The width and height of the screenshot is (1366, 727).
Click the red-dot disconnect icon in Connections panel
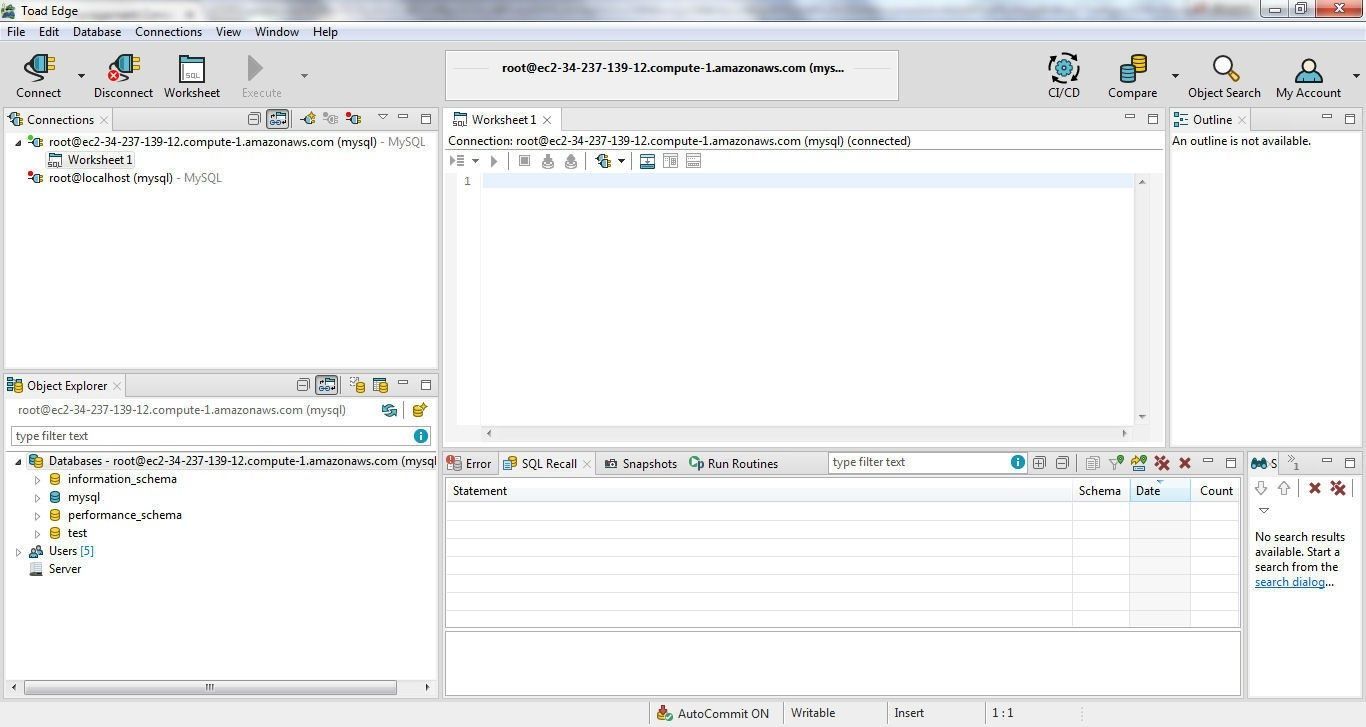coord(353,119)
